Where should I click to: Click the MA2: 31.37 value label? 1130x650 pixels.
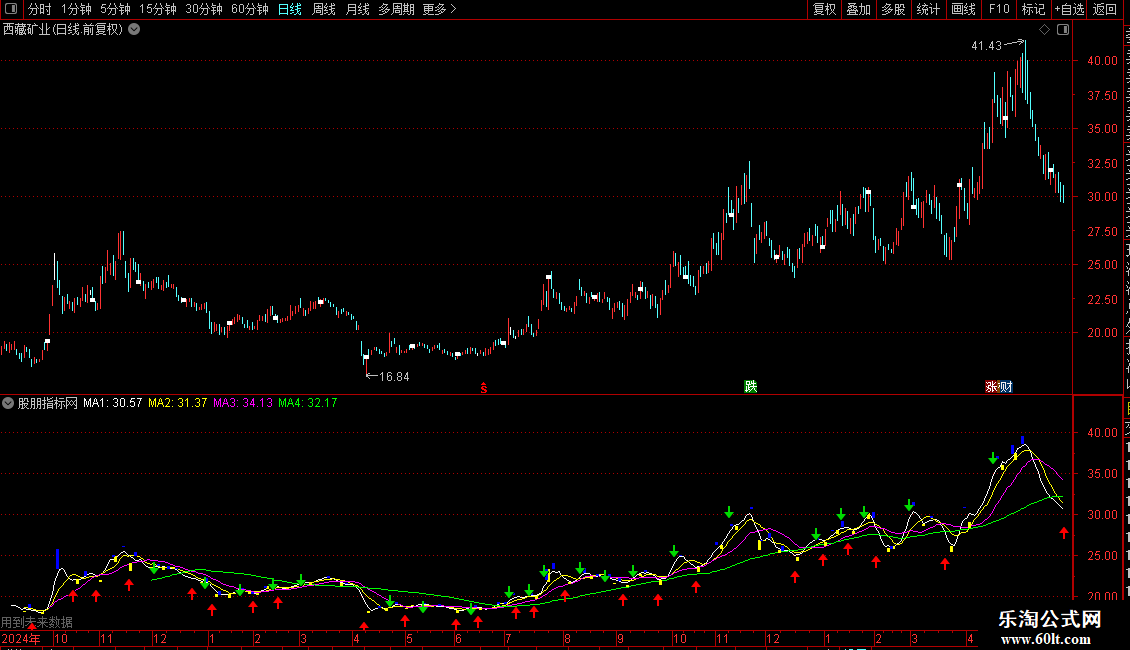point(178,403)
